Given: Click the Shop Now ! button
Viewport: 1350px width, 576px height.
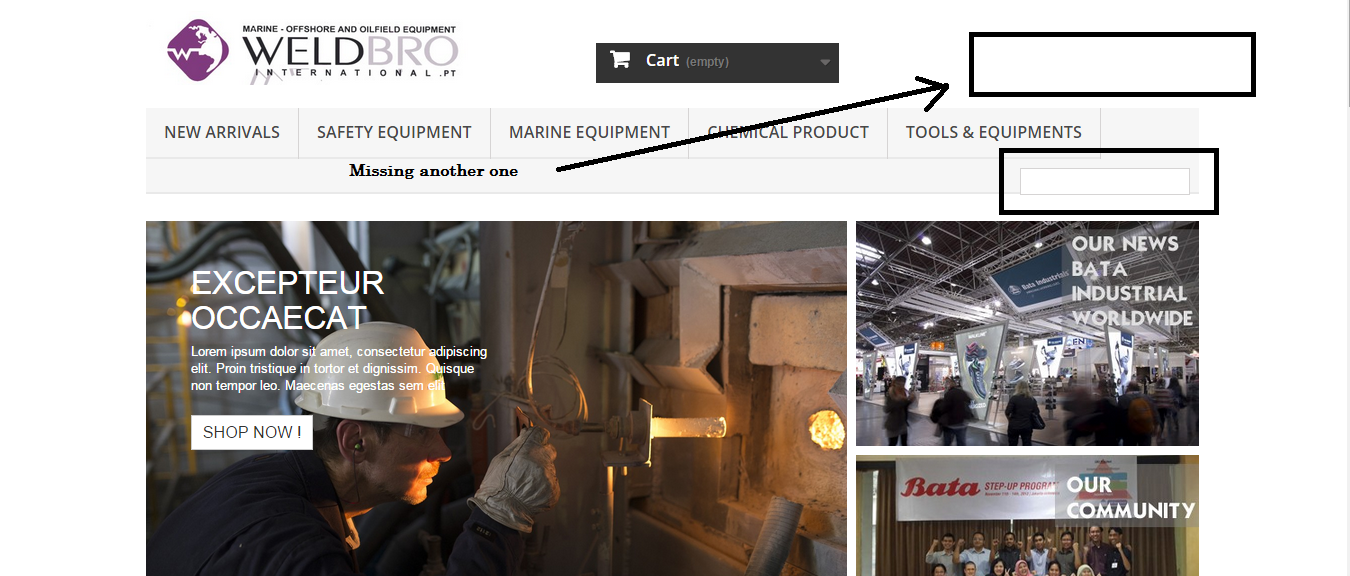Looking at the screenshot, I should 252,432.
